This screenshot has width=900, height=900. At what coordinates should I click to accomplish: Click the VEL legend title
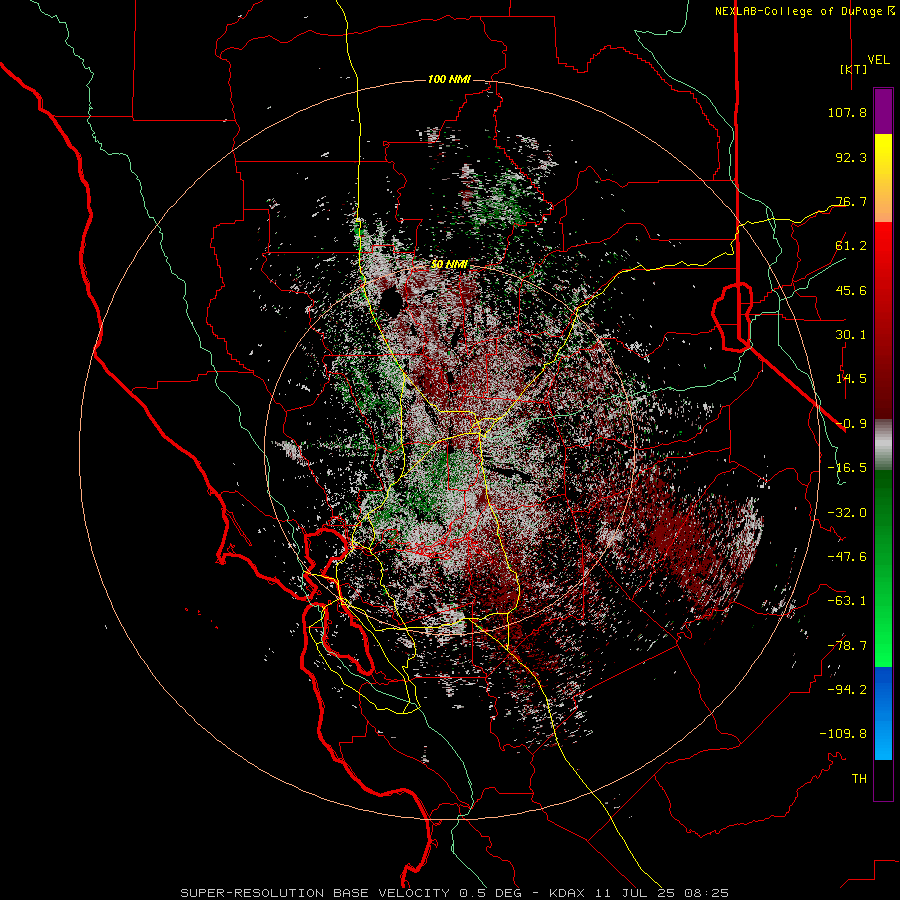tap(878, 60)
